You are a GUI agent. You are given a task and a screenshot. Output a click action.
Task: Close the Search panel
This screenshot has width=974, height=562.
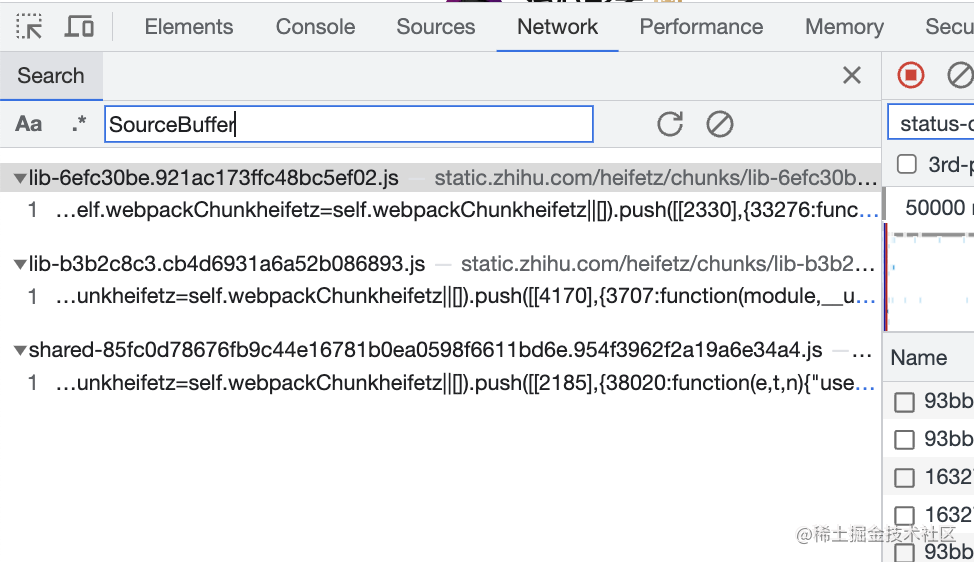tap(852, 75)
